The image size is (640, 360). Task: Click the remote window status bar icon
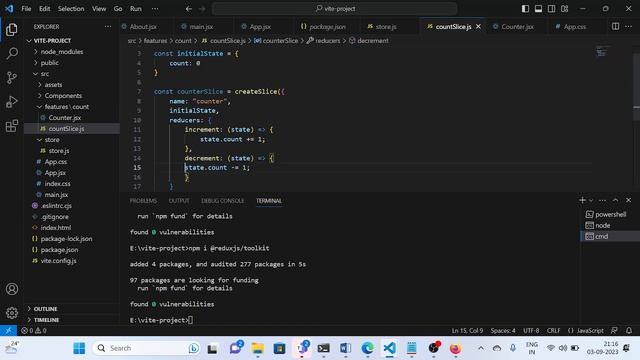[x=8, y=331]
